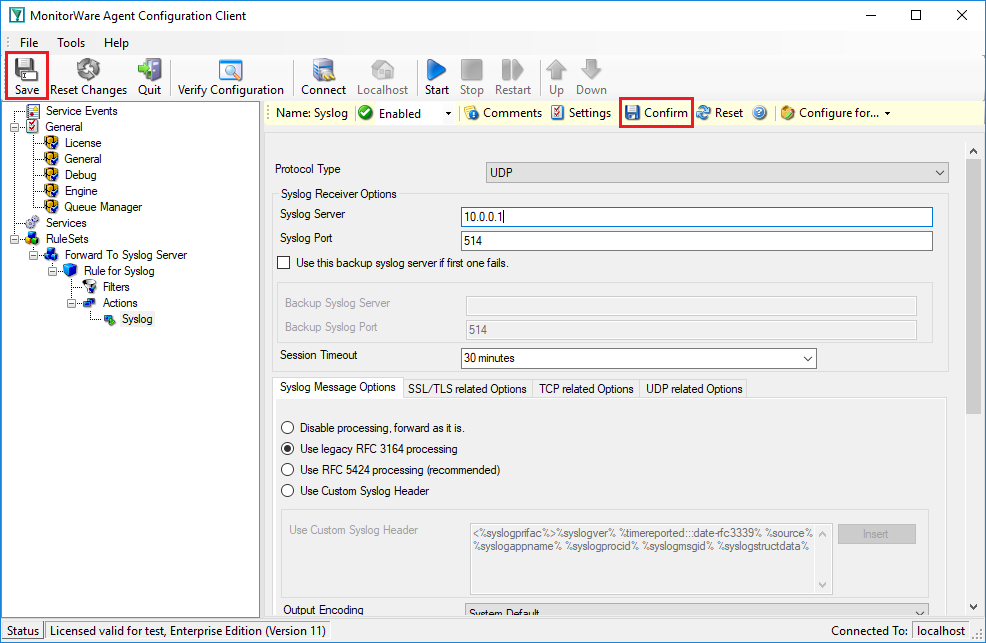The width and height of the screenshot is (986, 643).
Task: Select the Services tree node
Action: coord(66,223)
